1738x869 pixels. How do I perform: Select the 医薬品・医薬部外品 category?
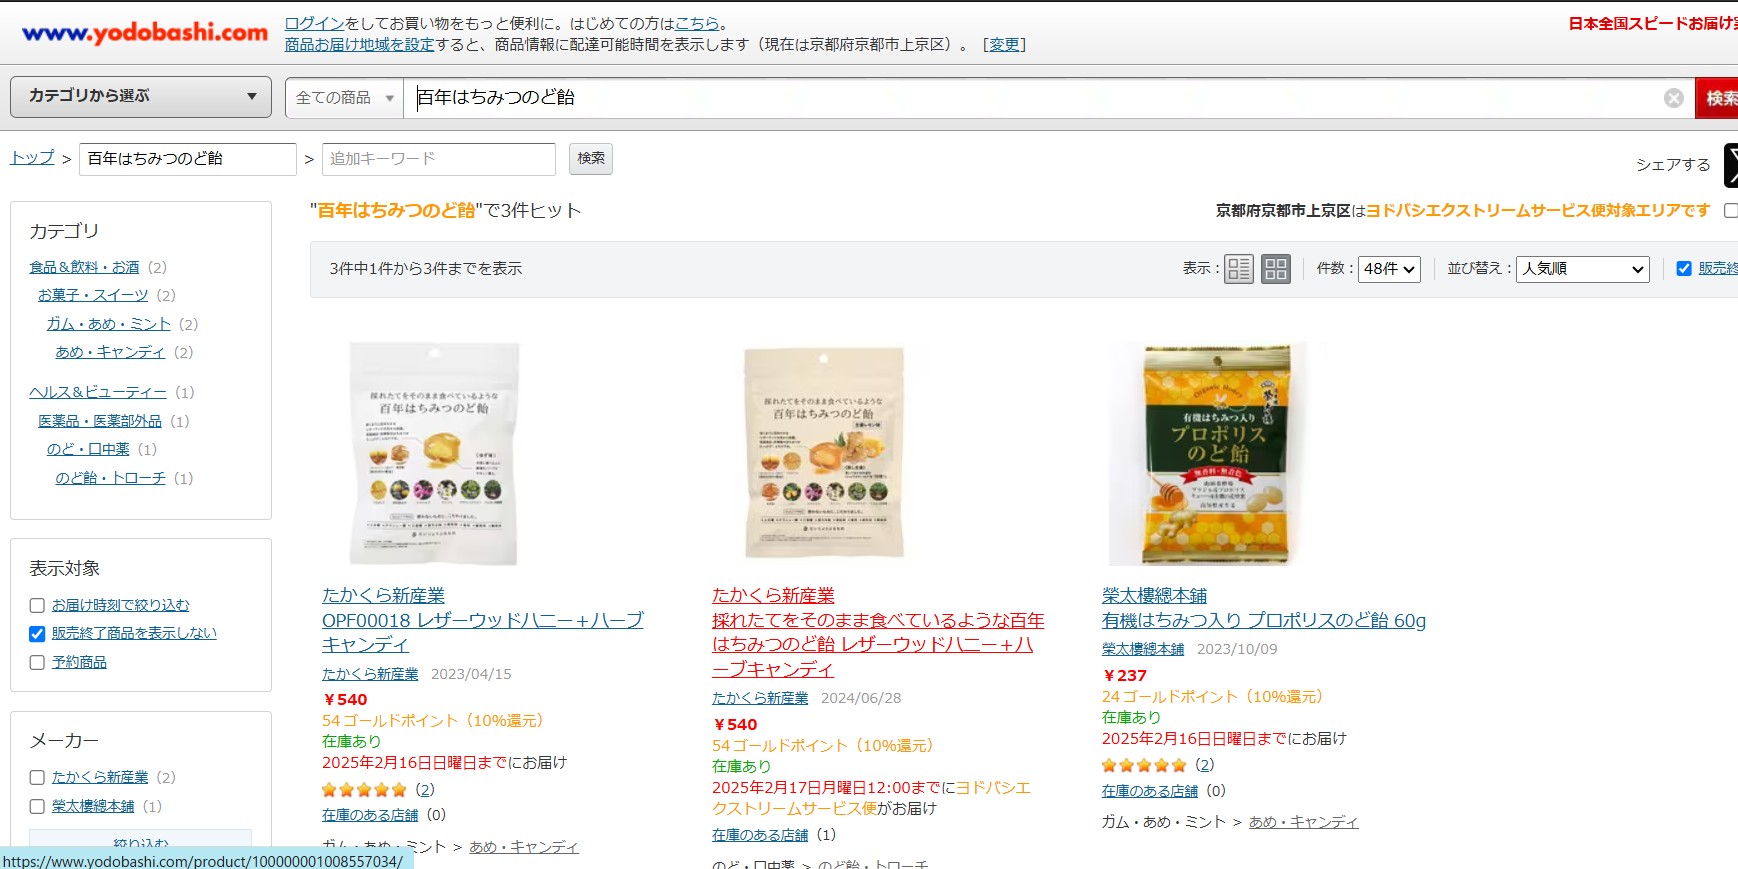(100, 421)
